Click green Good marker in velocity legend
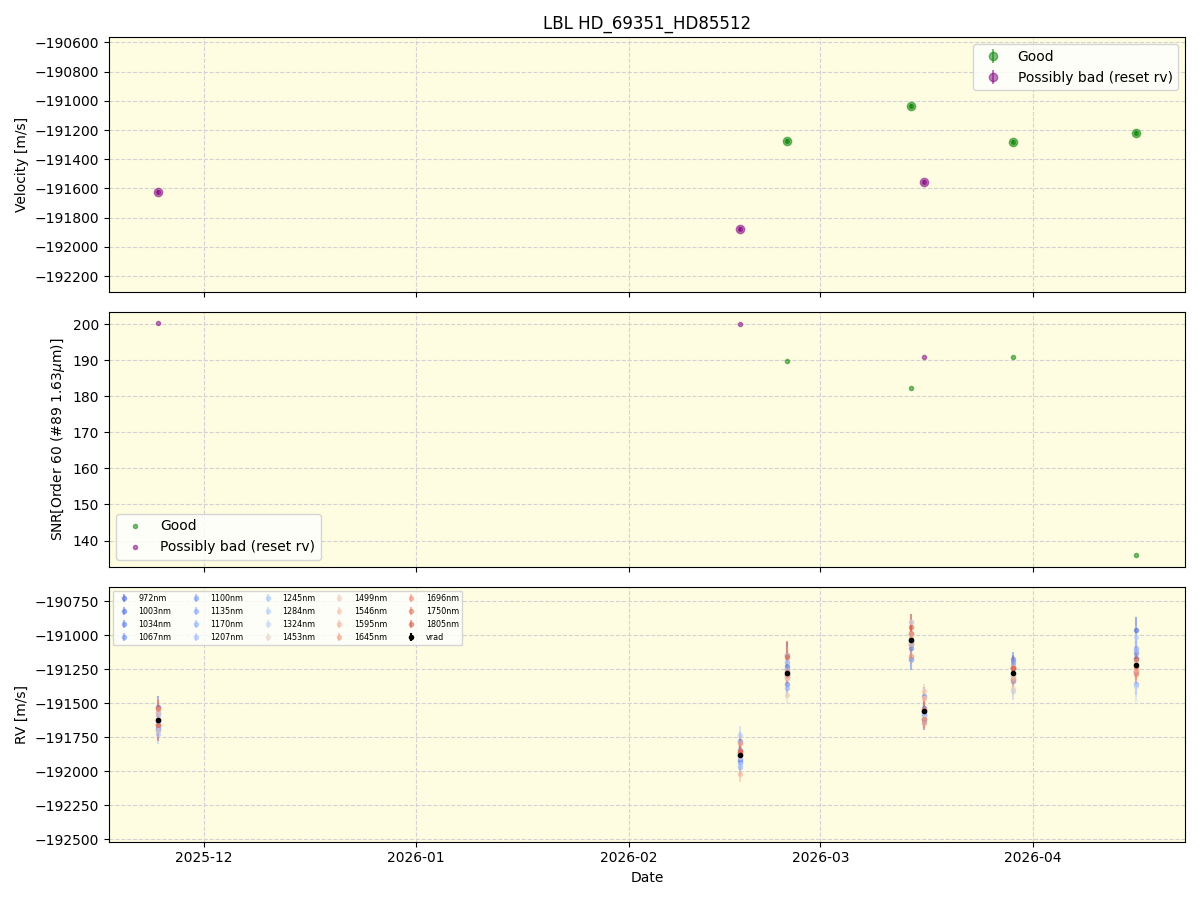This screenshot has width=1200, height=900. 993,57
